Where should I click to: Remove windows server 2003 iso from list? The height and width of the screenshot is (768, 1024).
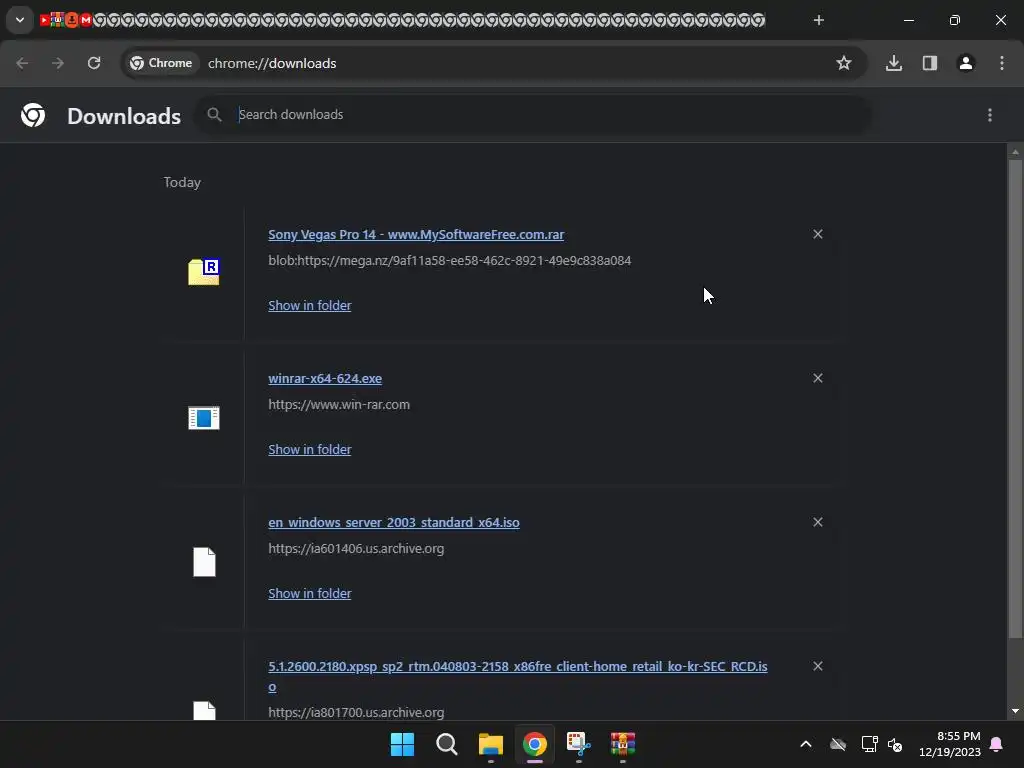818,522
